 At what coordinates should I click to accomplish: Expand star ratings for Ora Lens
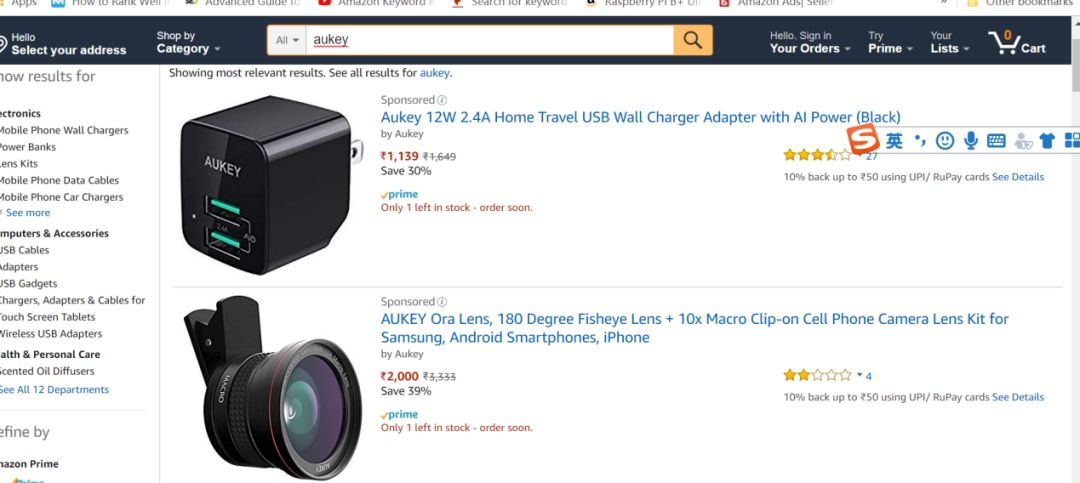click(860, 376)
